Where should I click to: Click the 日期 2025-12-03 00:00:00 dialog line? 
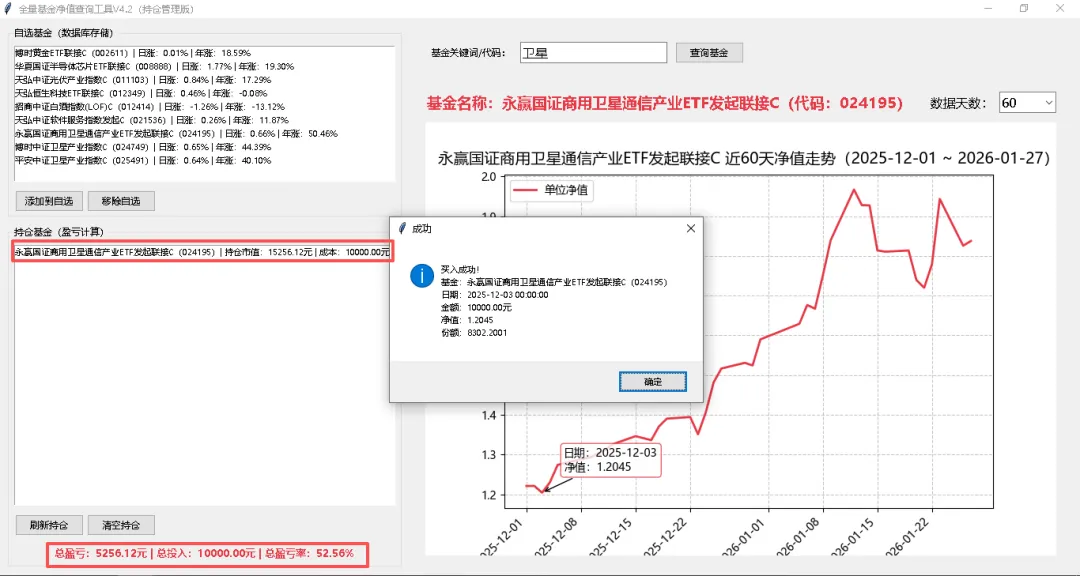point(495,295)
